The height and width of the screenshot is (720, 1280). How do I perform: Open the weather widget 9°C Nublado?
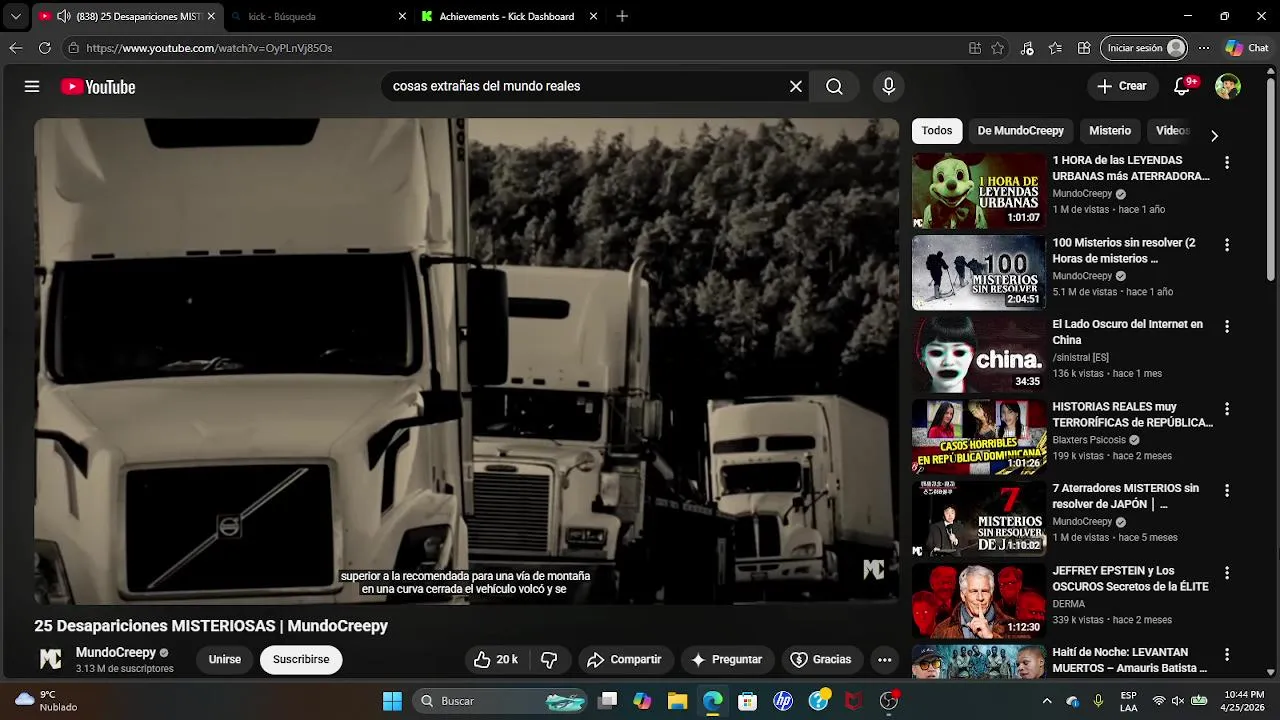46,701
